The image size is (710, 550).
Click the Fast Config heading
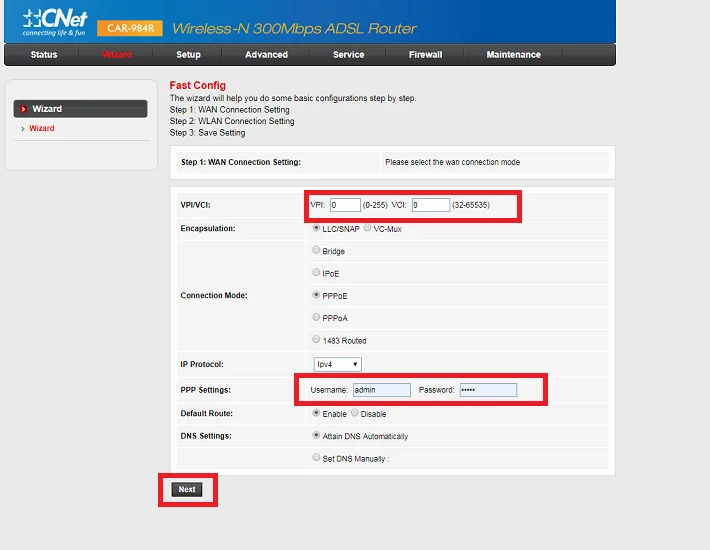197,85
